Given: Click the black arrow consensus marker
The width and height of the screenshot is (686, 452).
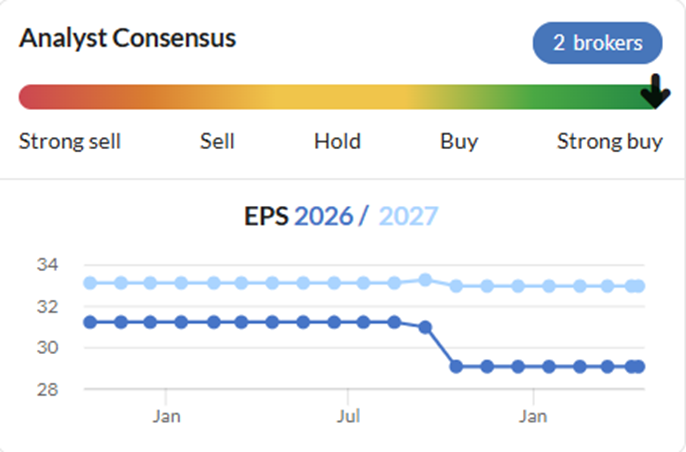Looking at the screenshot, I should [655, 93].
